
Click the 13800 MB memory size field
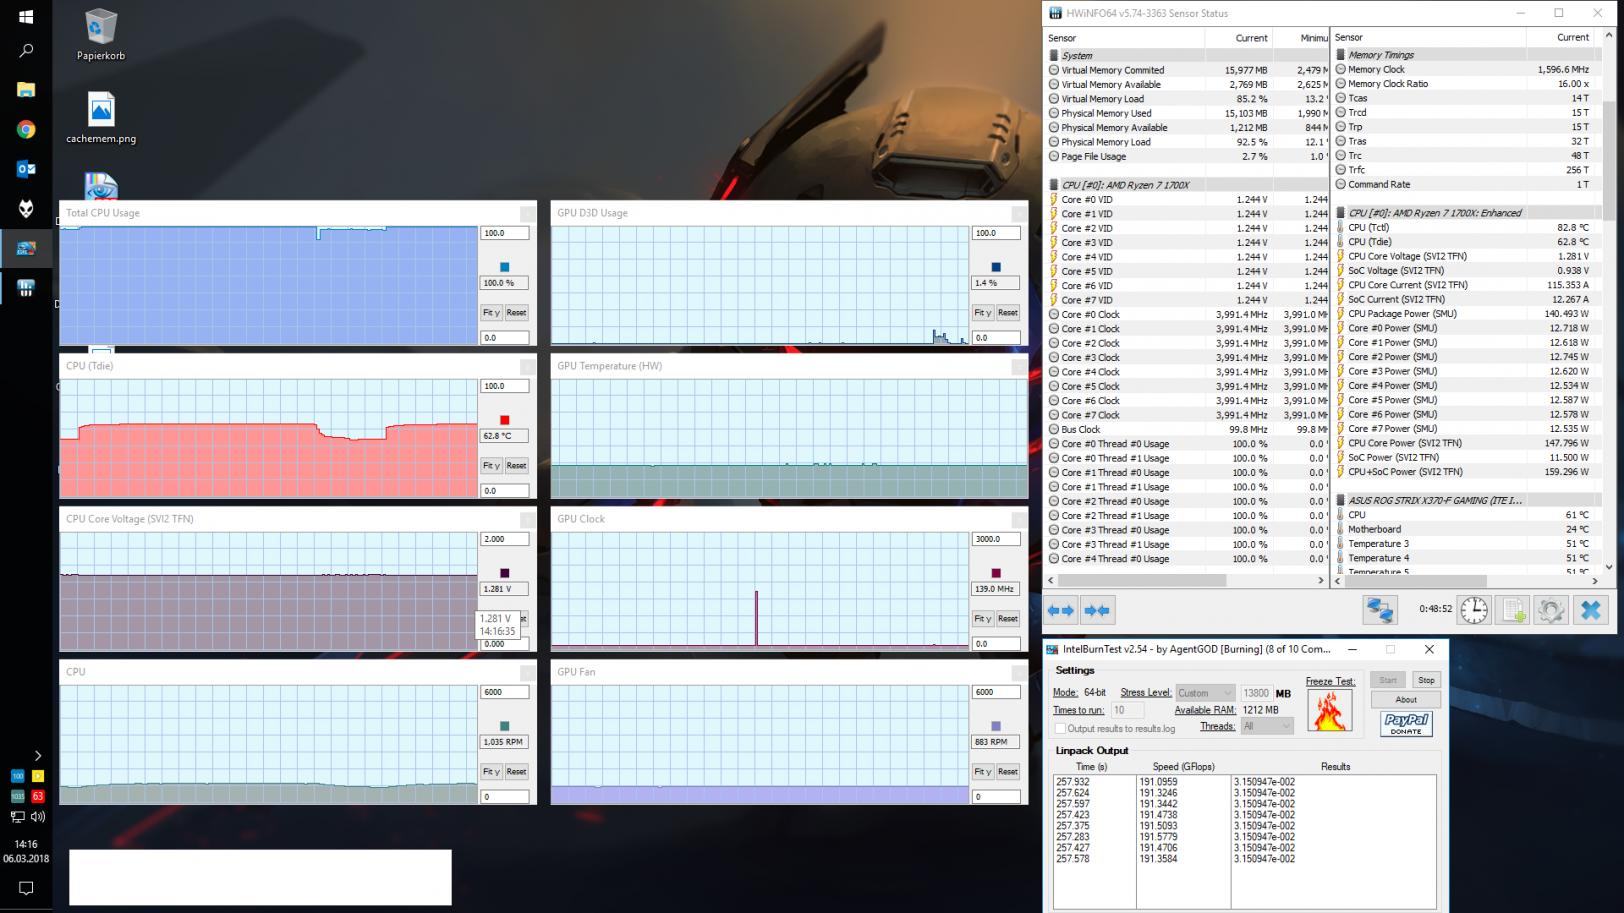(1255, 693)
